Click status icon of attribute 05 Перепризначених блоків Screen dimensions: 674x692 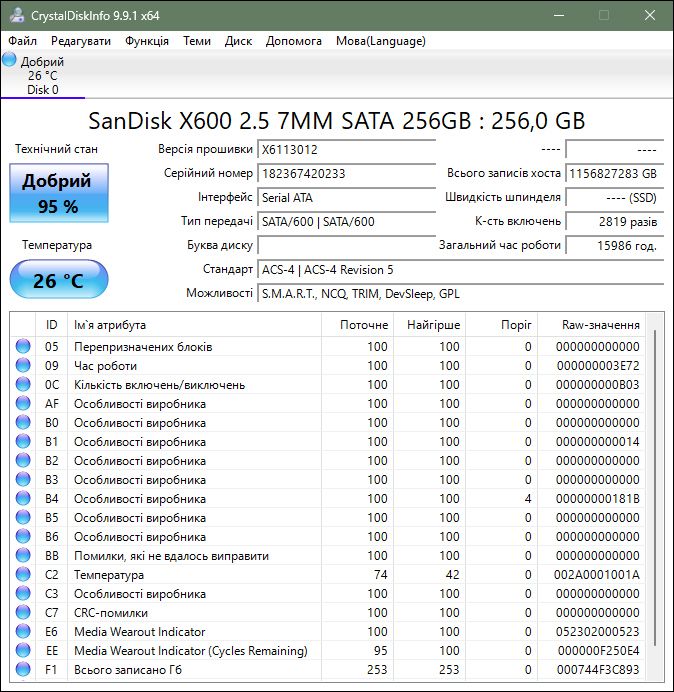pyautogui.click(x=23, y=346)
